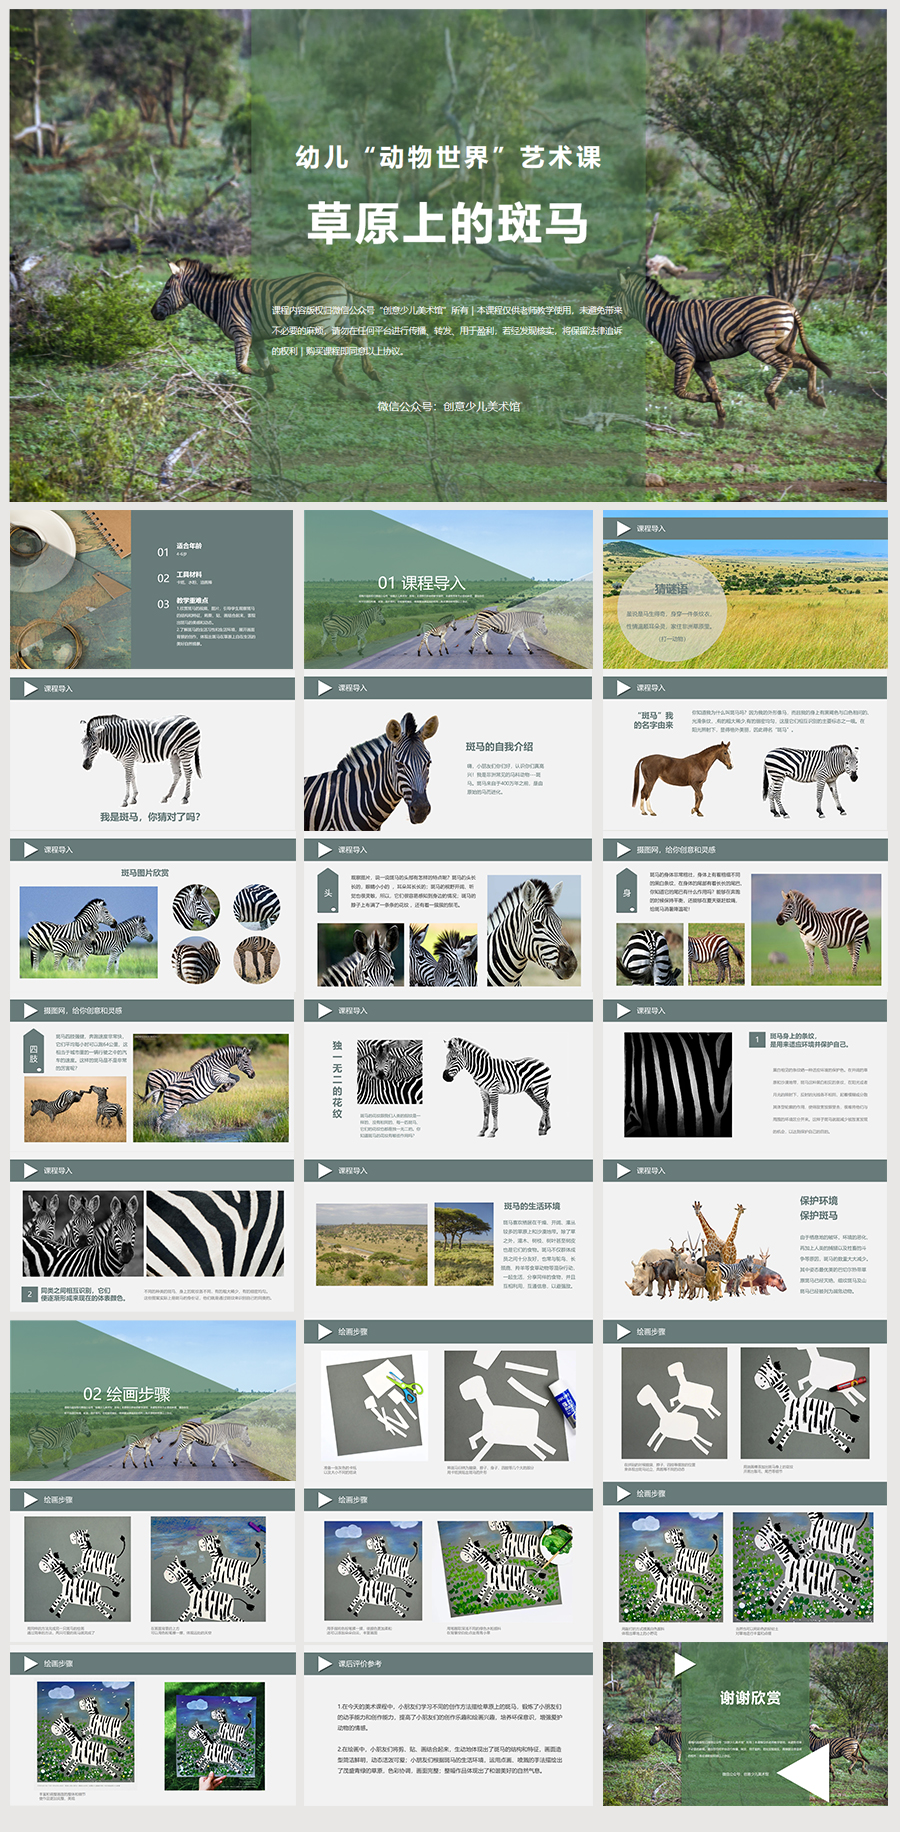
Task: Select the 03 教学重难点 list item
Action: pyautogui.click(x=190, y=602)
